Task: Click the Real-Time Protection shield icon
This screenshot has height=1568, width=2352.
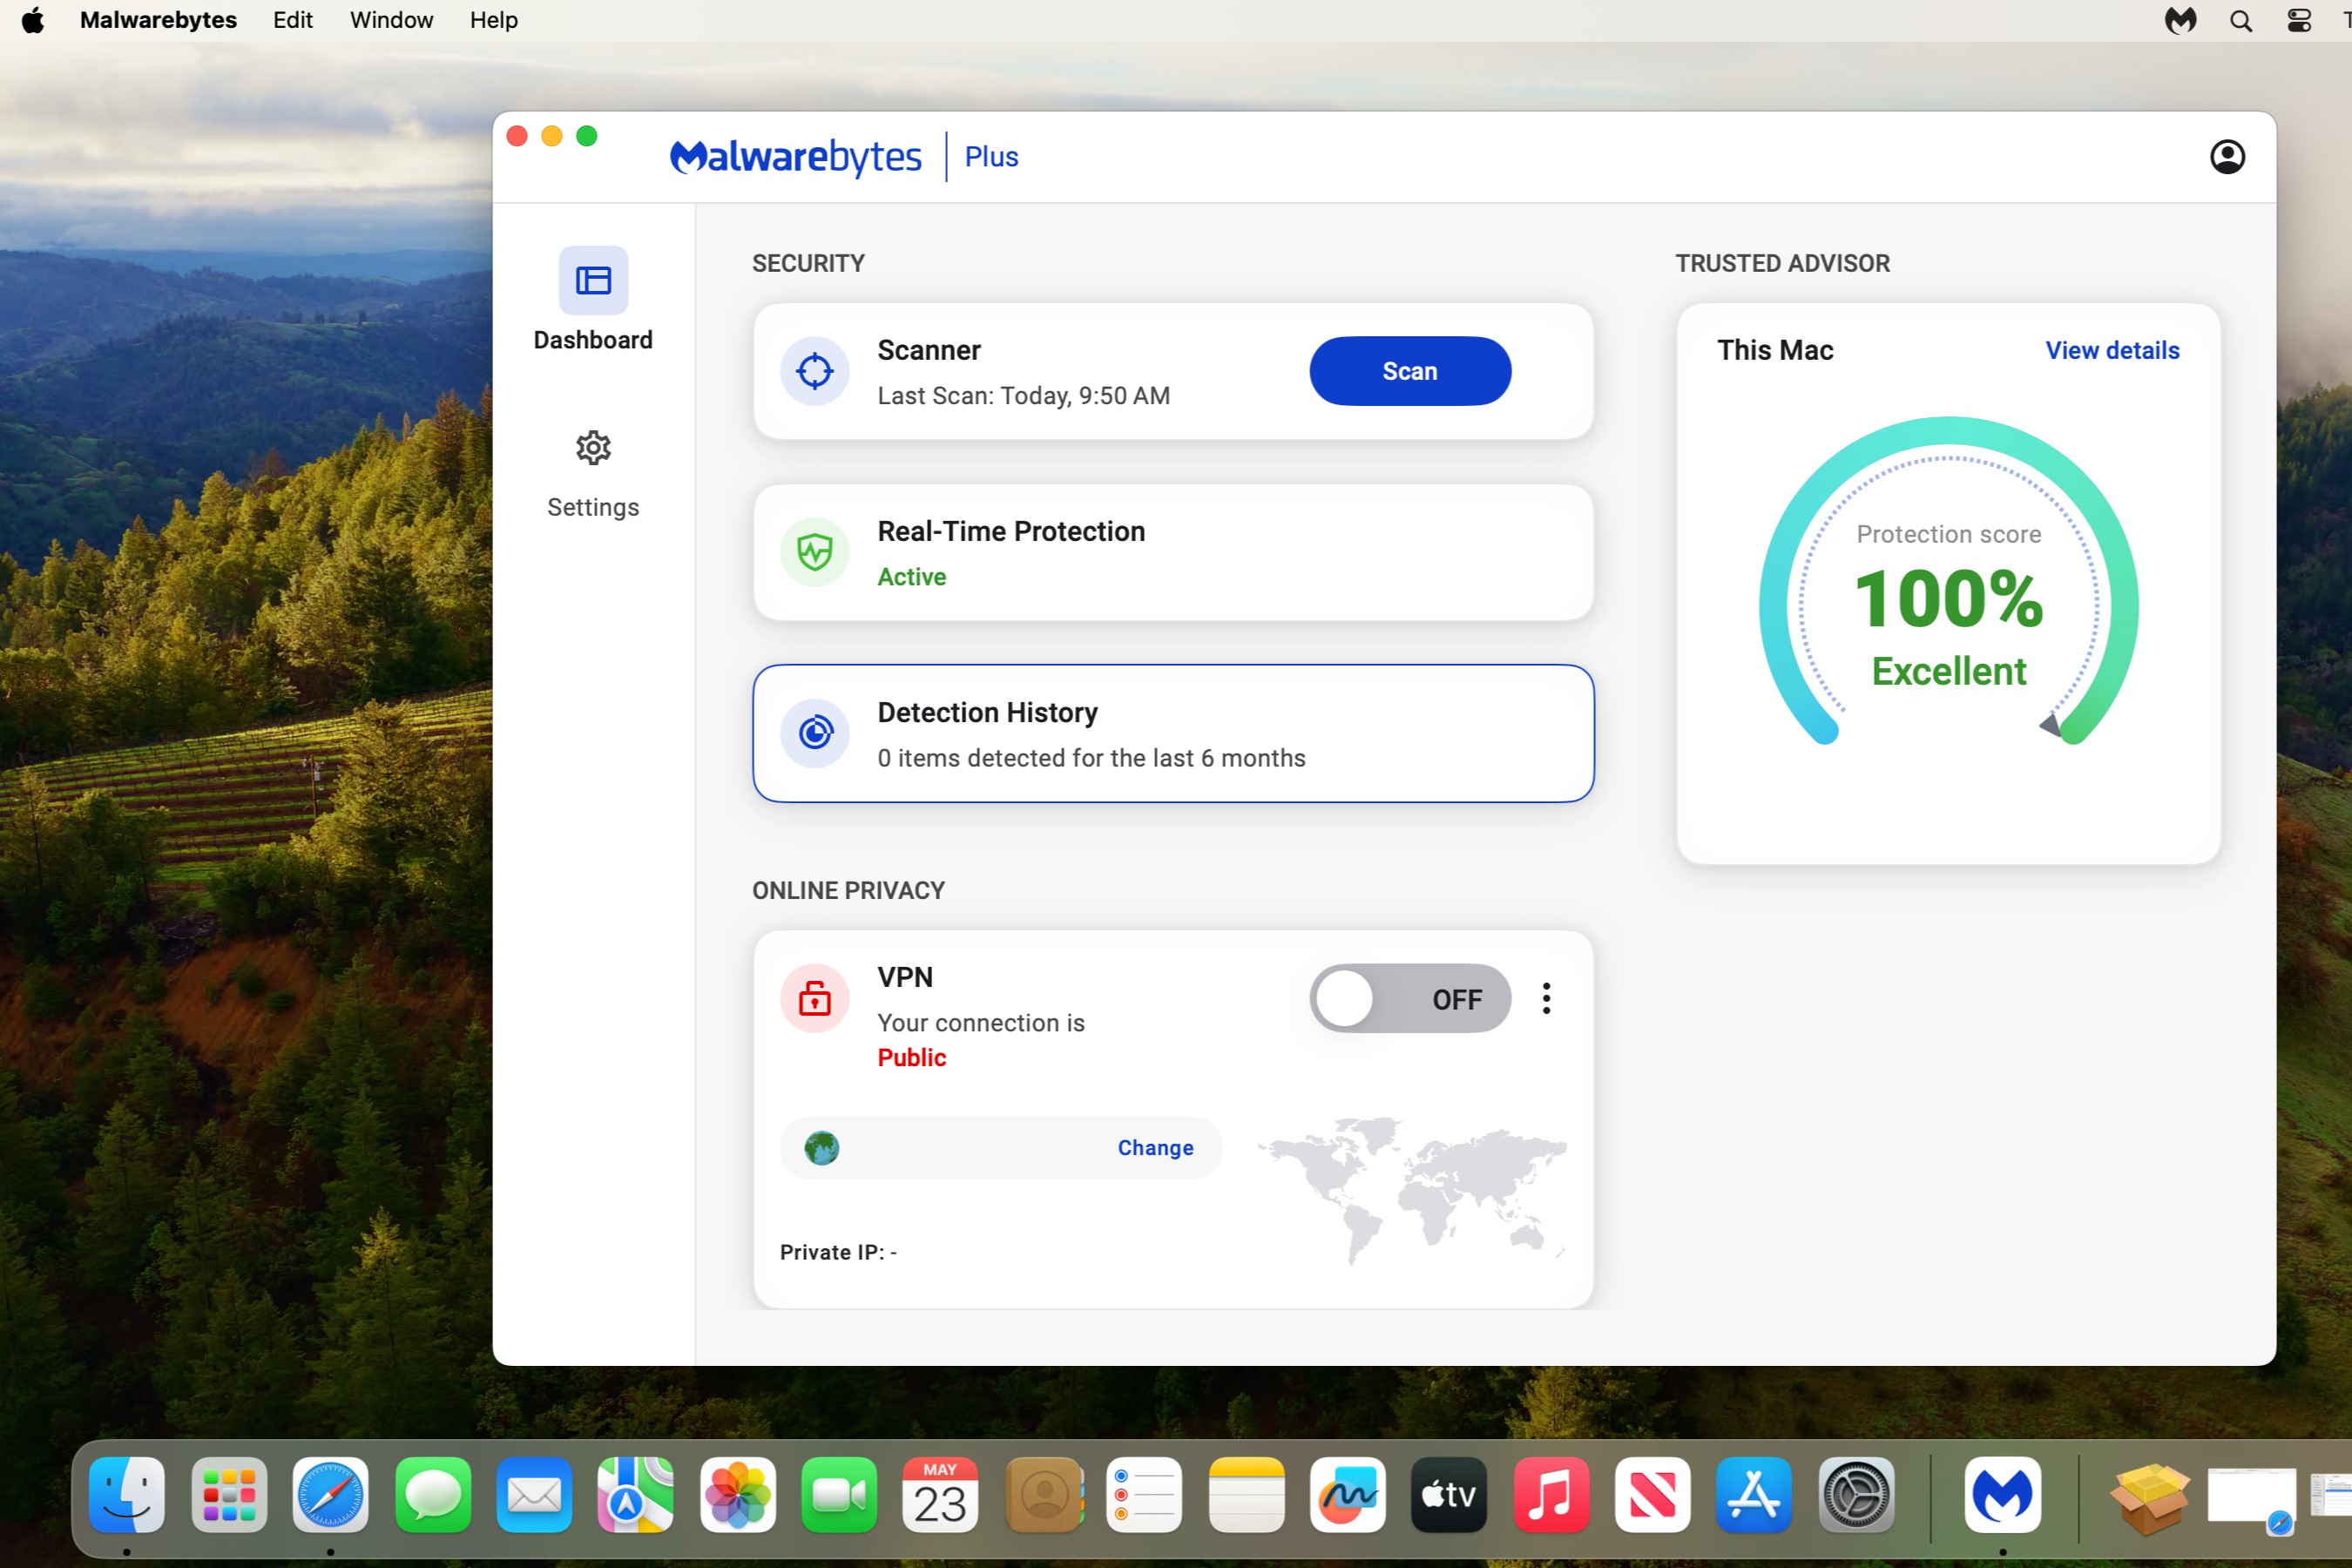Action: click(815, 552)
